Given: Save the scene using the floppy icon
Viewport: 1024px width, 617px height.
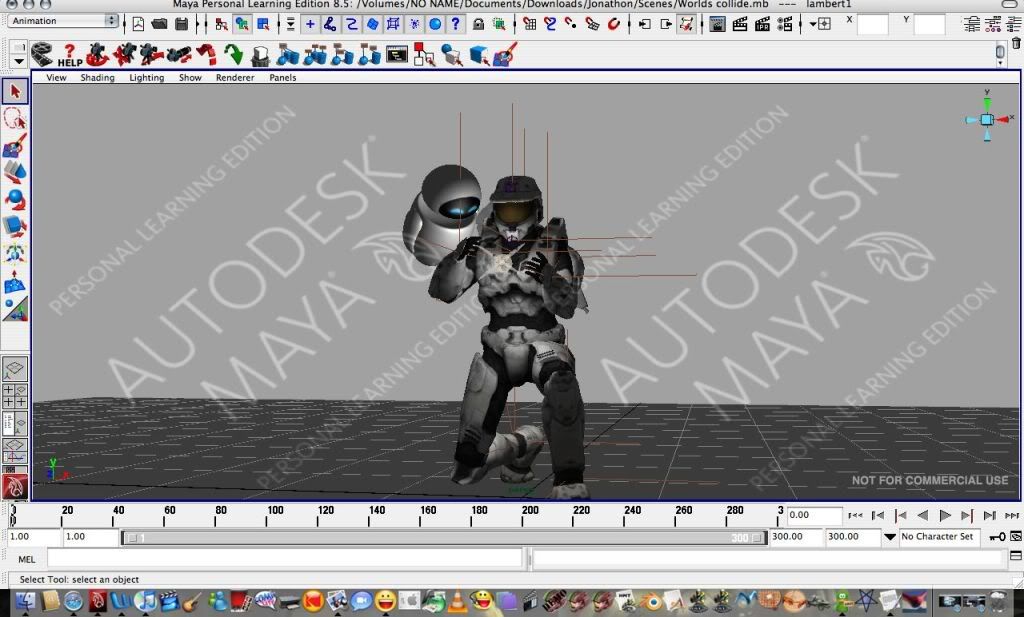Looking at the screenshot, I should click(182, 24).
